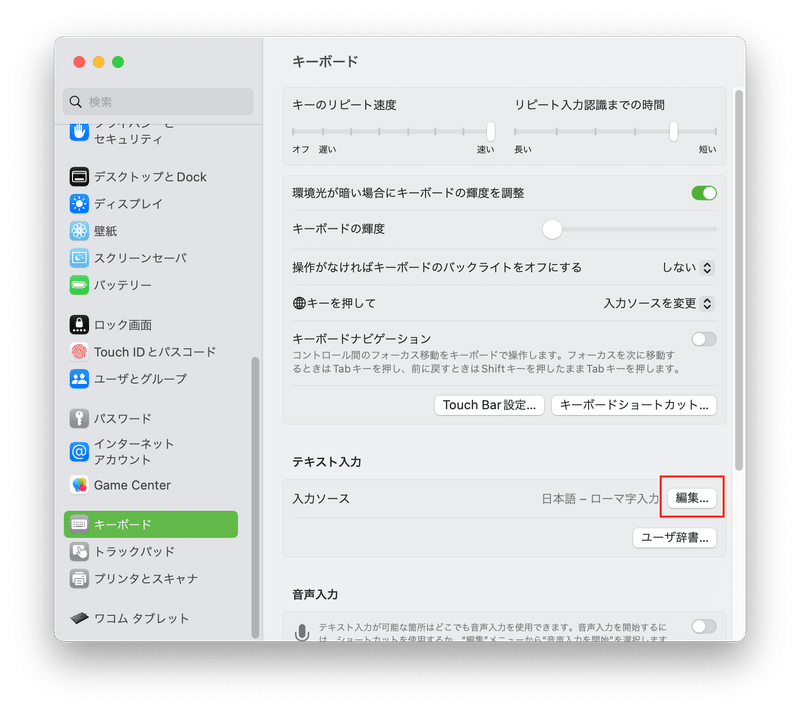Click the Touch Bar設定 button
Image resolution: width=800 pixels, height=713 pixels.
point(489,405)
